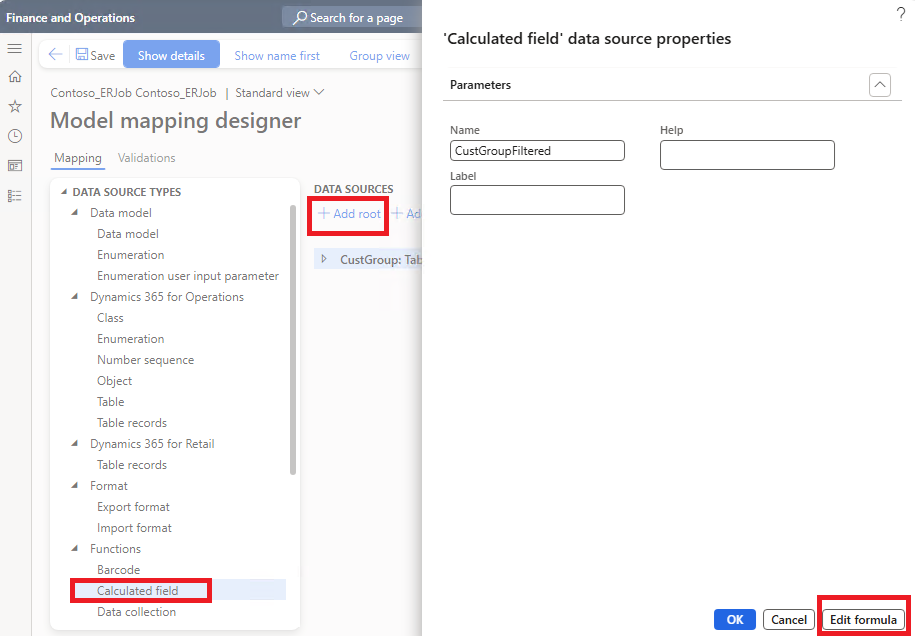
Task: Open Recent clock icon in sidebar
Action: click(15, 136)
